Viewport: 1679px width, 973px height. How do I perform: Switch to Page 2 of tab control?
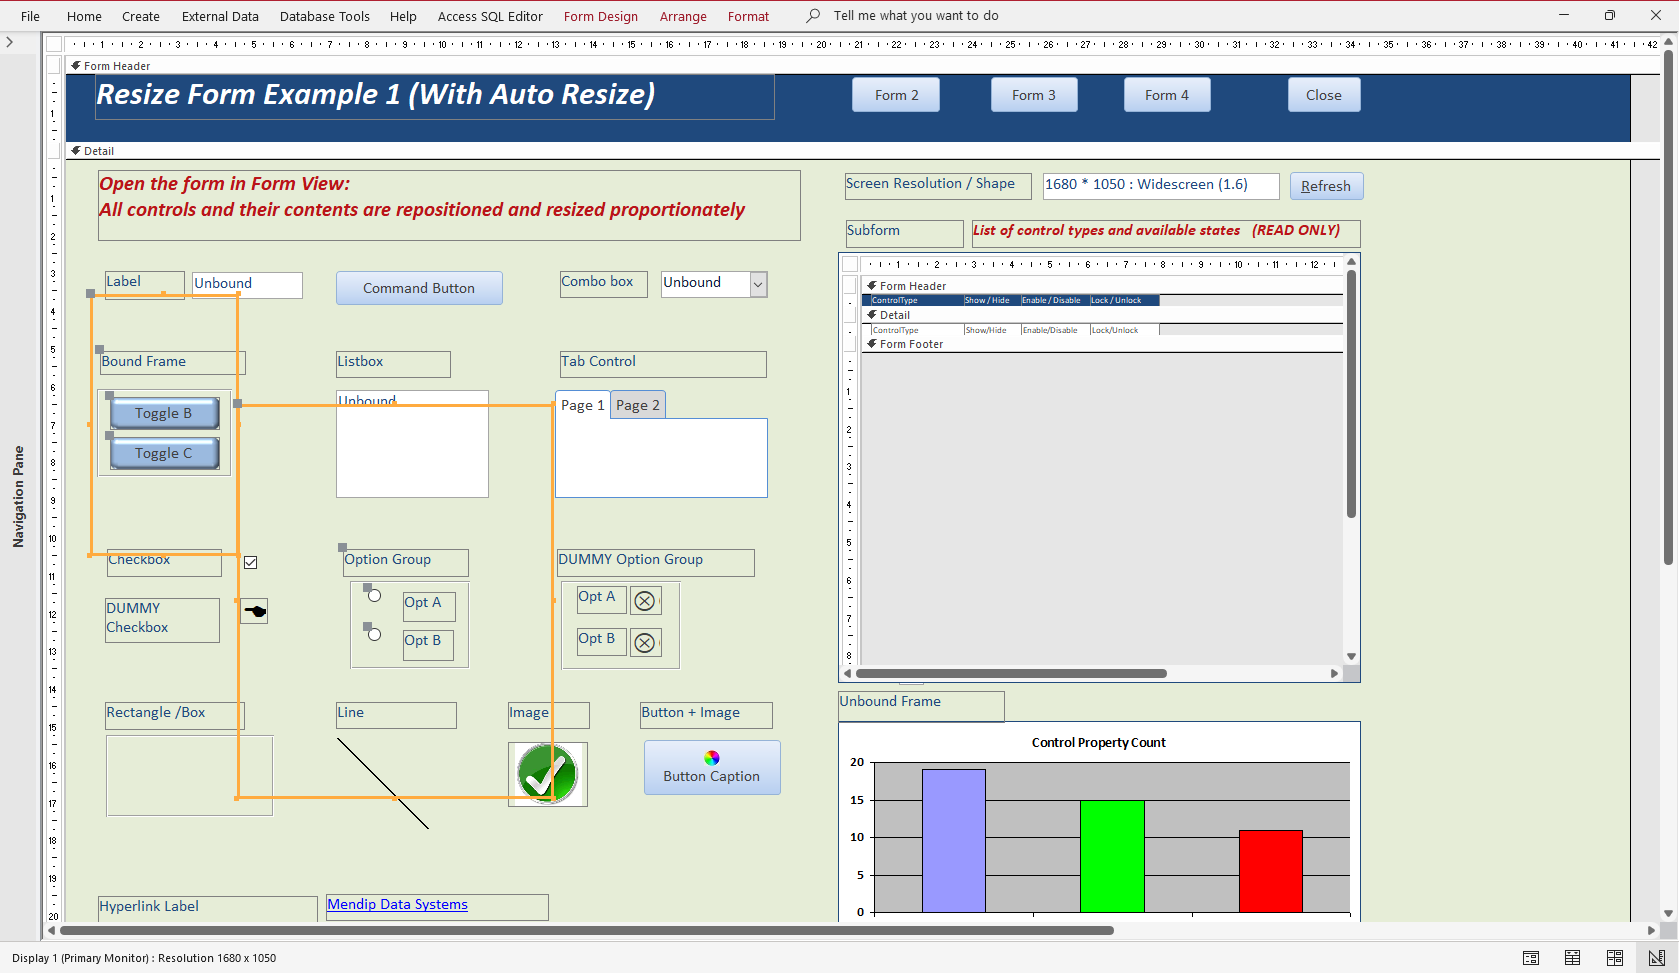coord(638,405)
